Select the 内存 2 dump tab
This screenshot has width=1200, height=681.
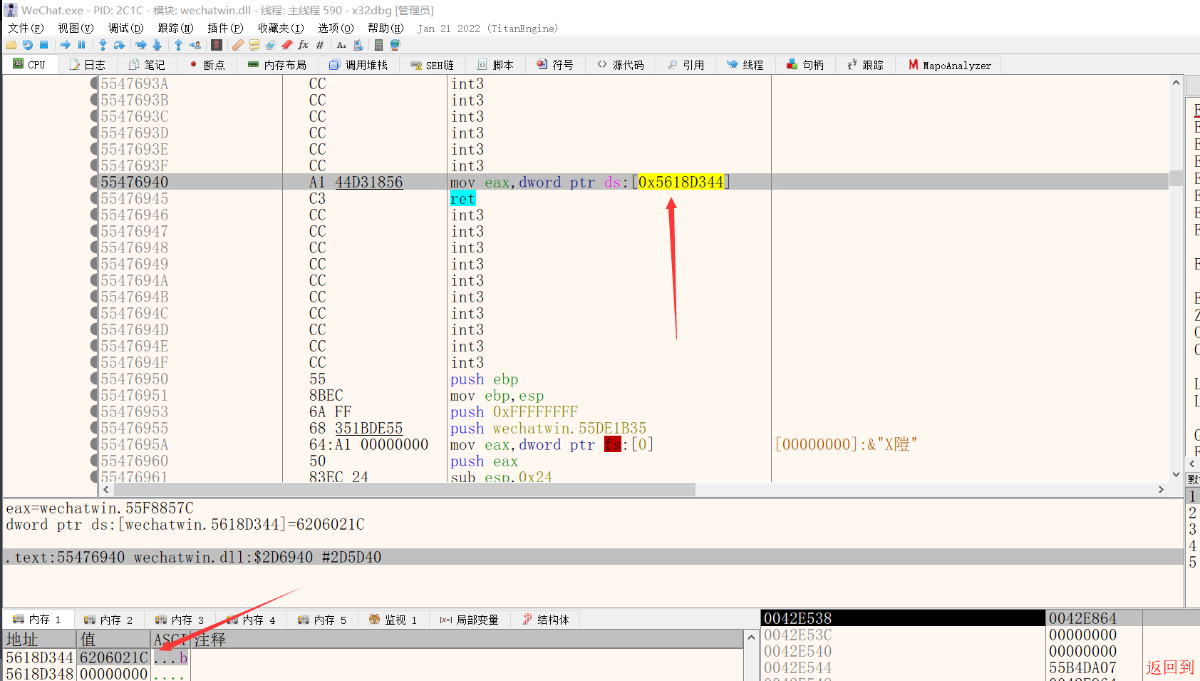pyautogui.click(x=110, y=620)
